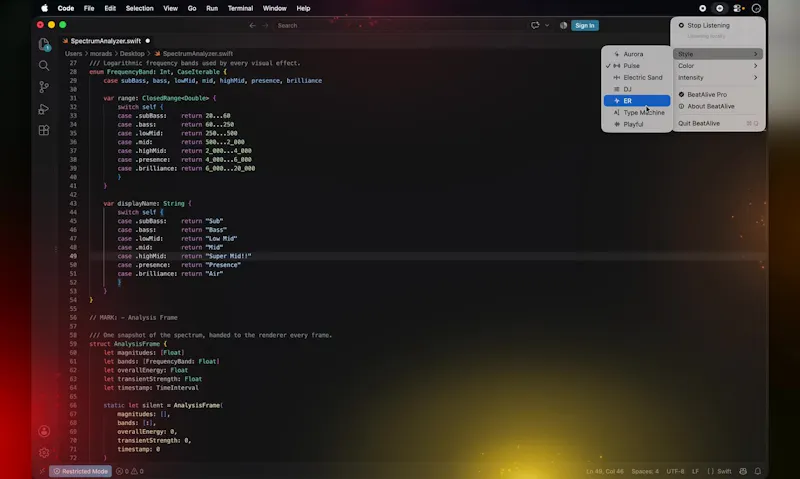This screenshot has height=479, width=800.
Task: Open the dropdown arrow beside Copilot chat icon
Action: pos(547,25)
